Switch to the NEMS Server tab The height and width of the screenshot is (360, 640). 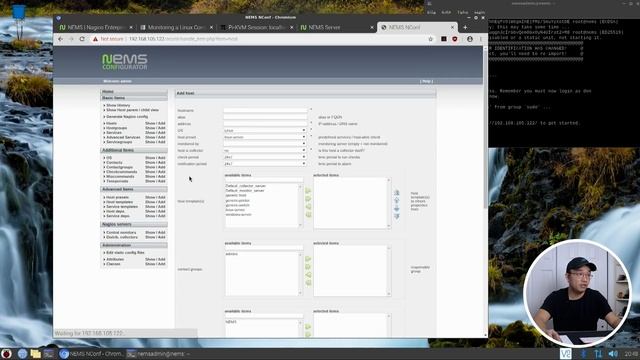click(x=337, y=27)
